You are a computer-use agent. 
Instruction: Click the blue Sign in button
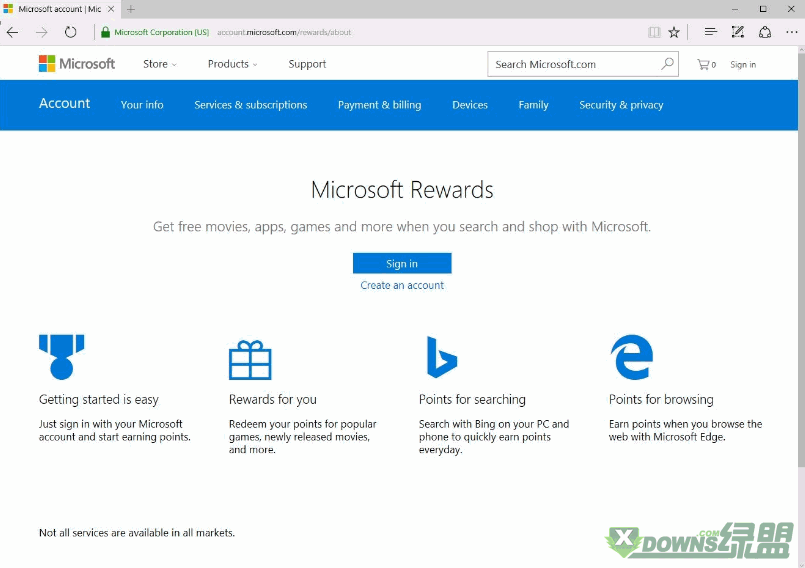[402, 263]
